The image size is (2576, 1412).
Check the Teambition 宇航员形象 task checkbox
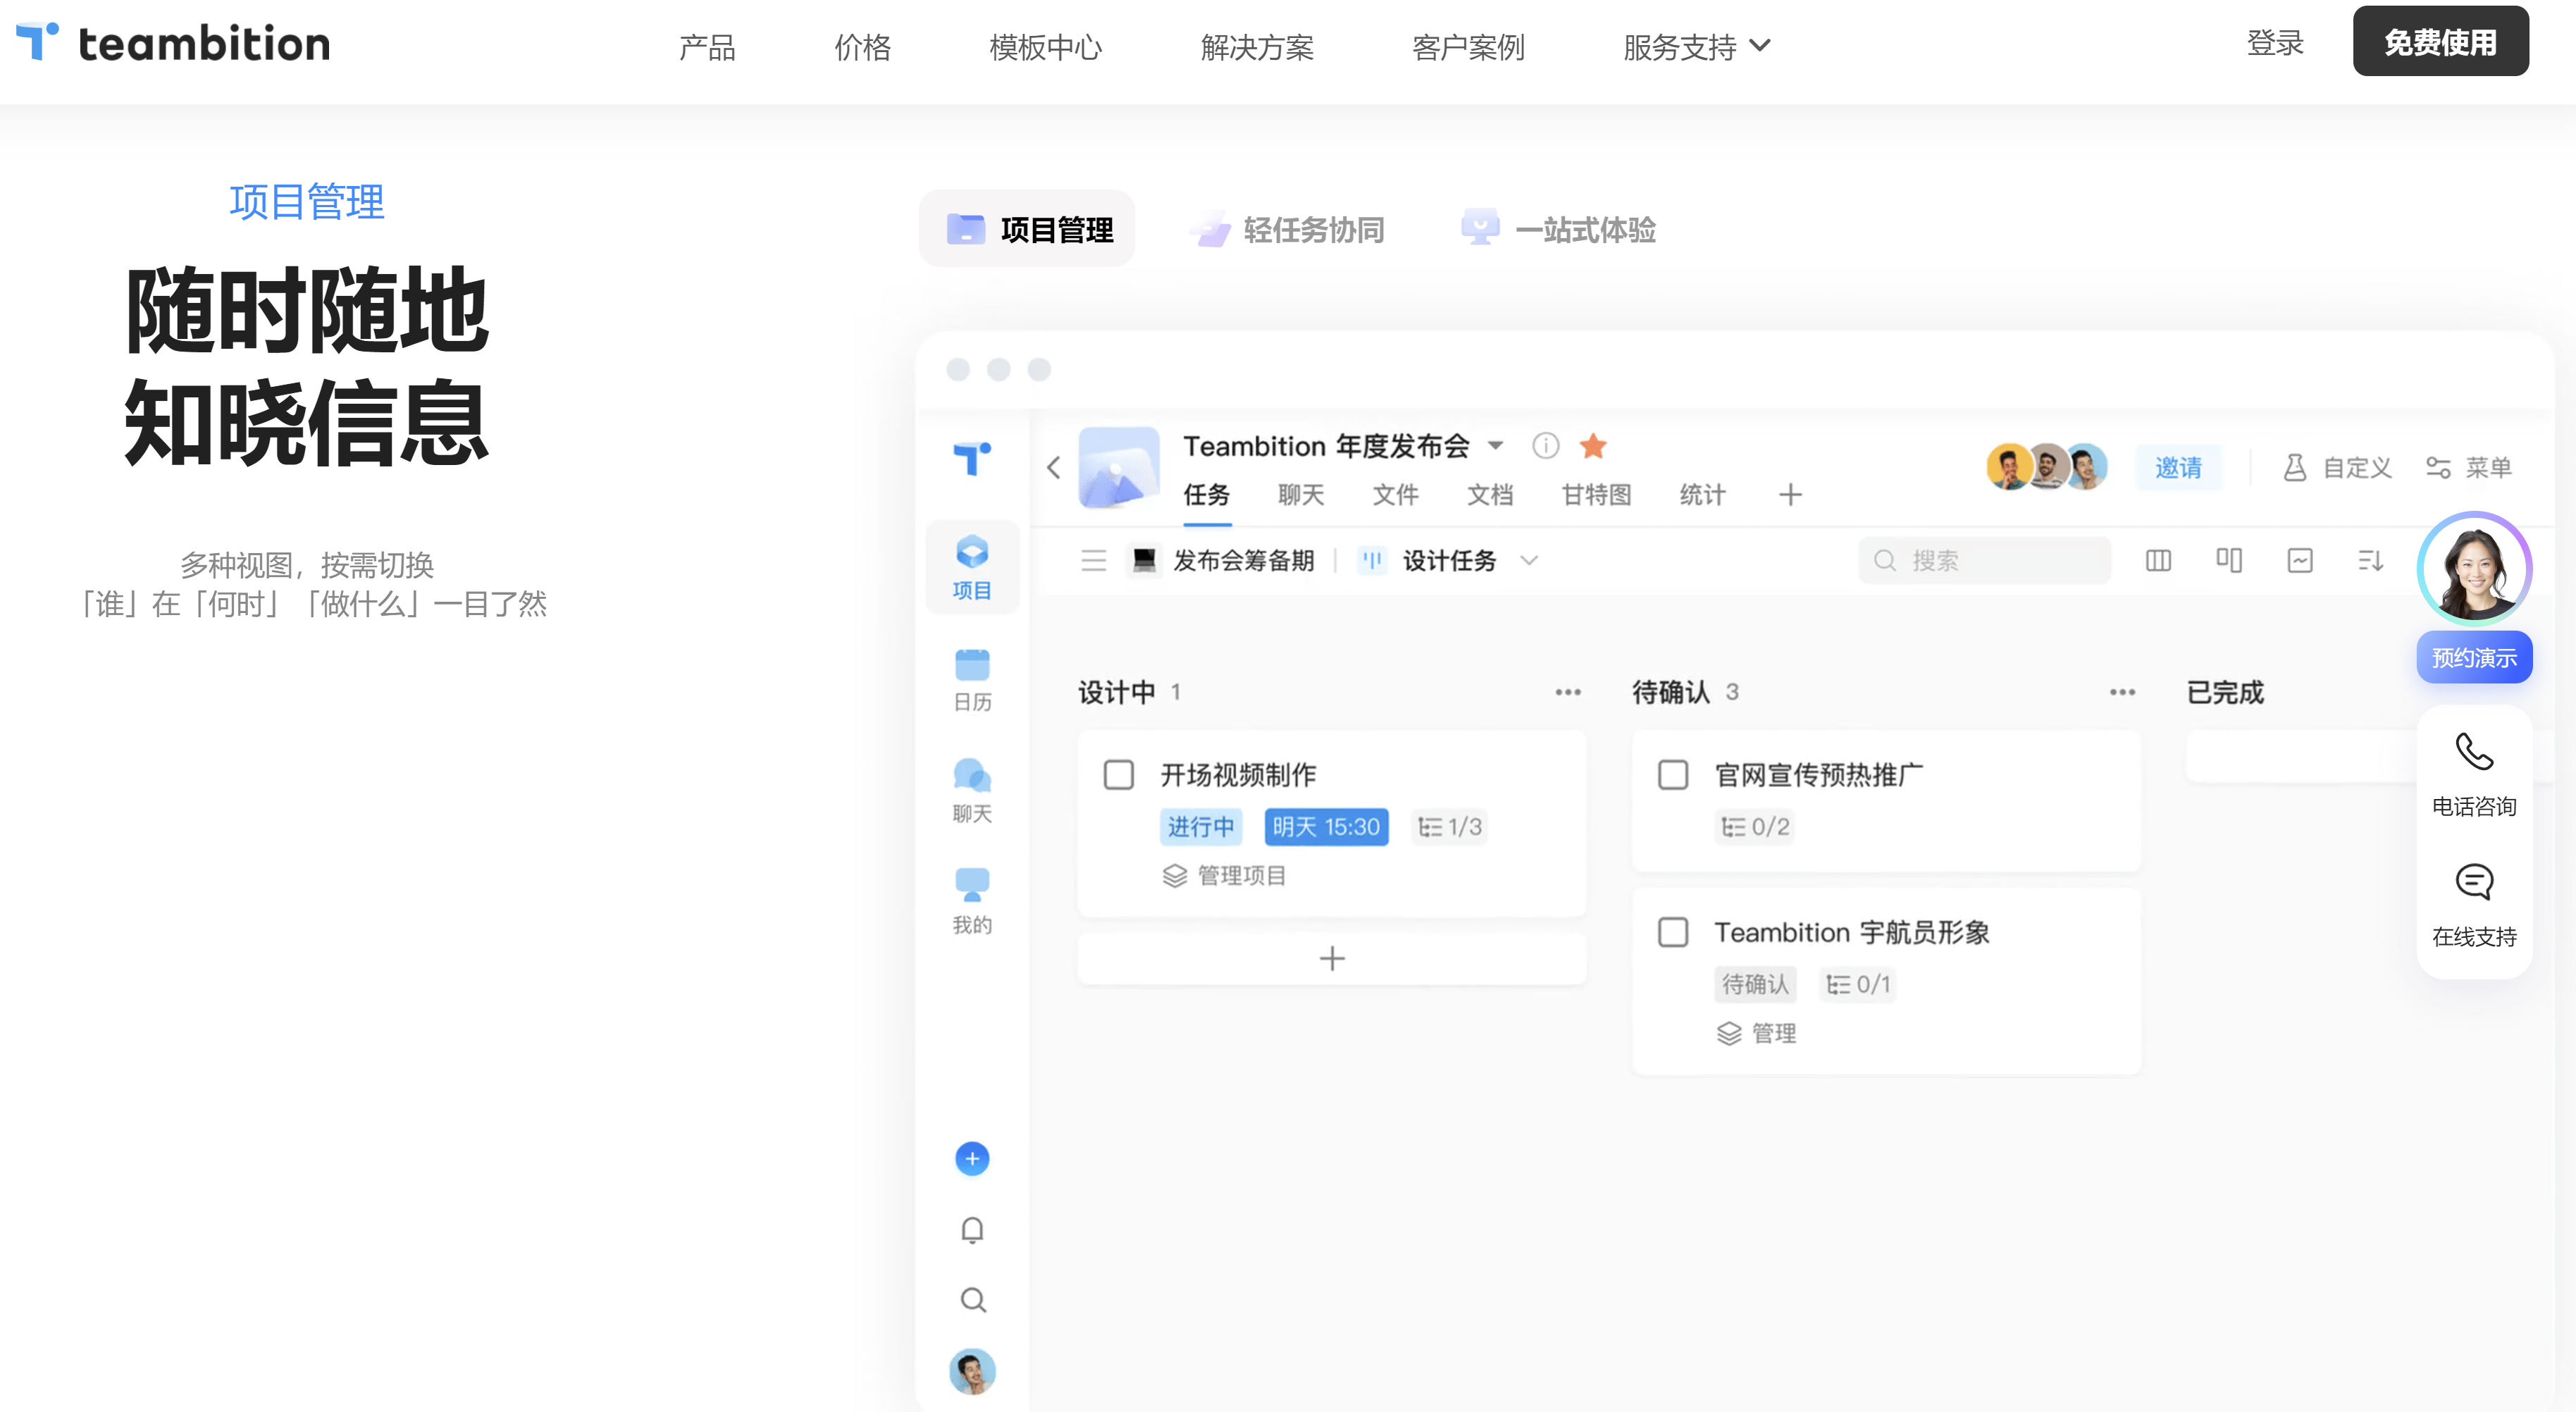click(x=1672, y=932)
